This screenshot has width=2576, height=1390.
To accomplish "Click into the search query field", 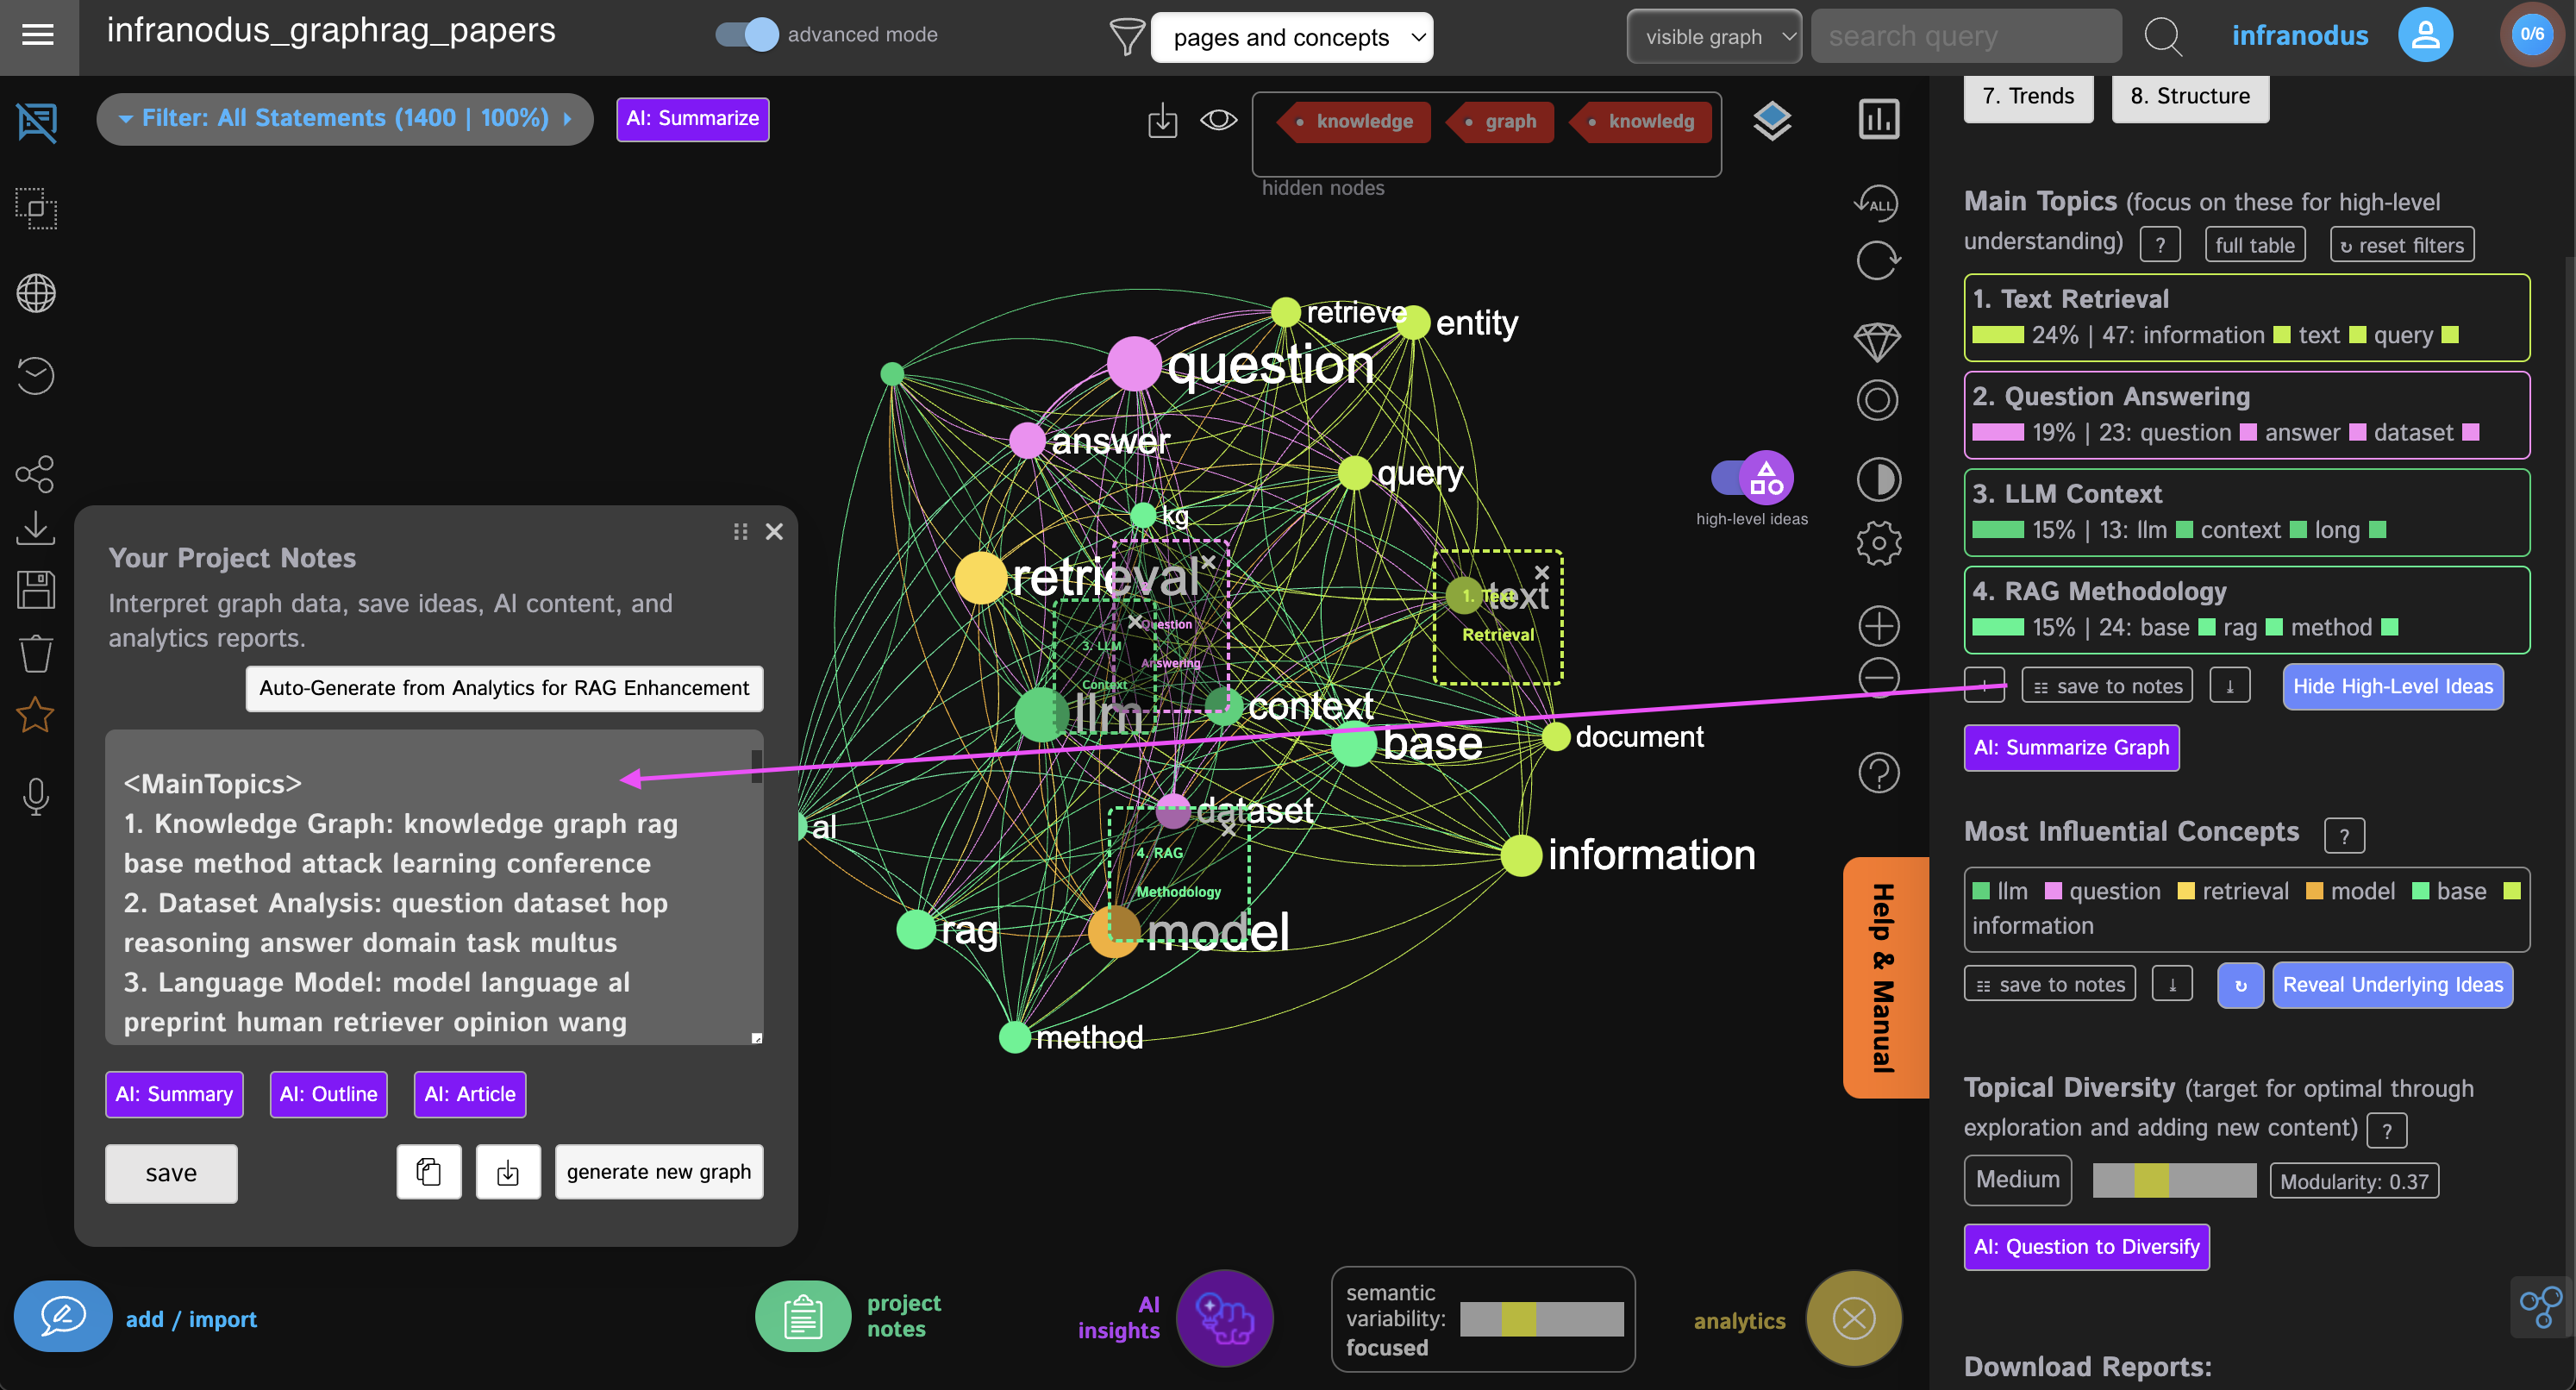I will point(1966,36).
